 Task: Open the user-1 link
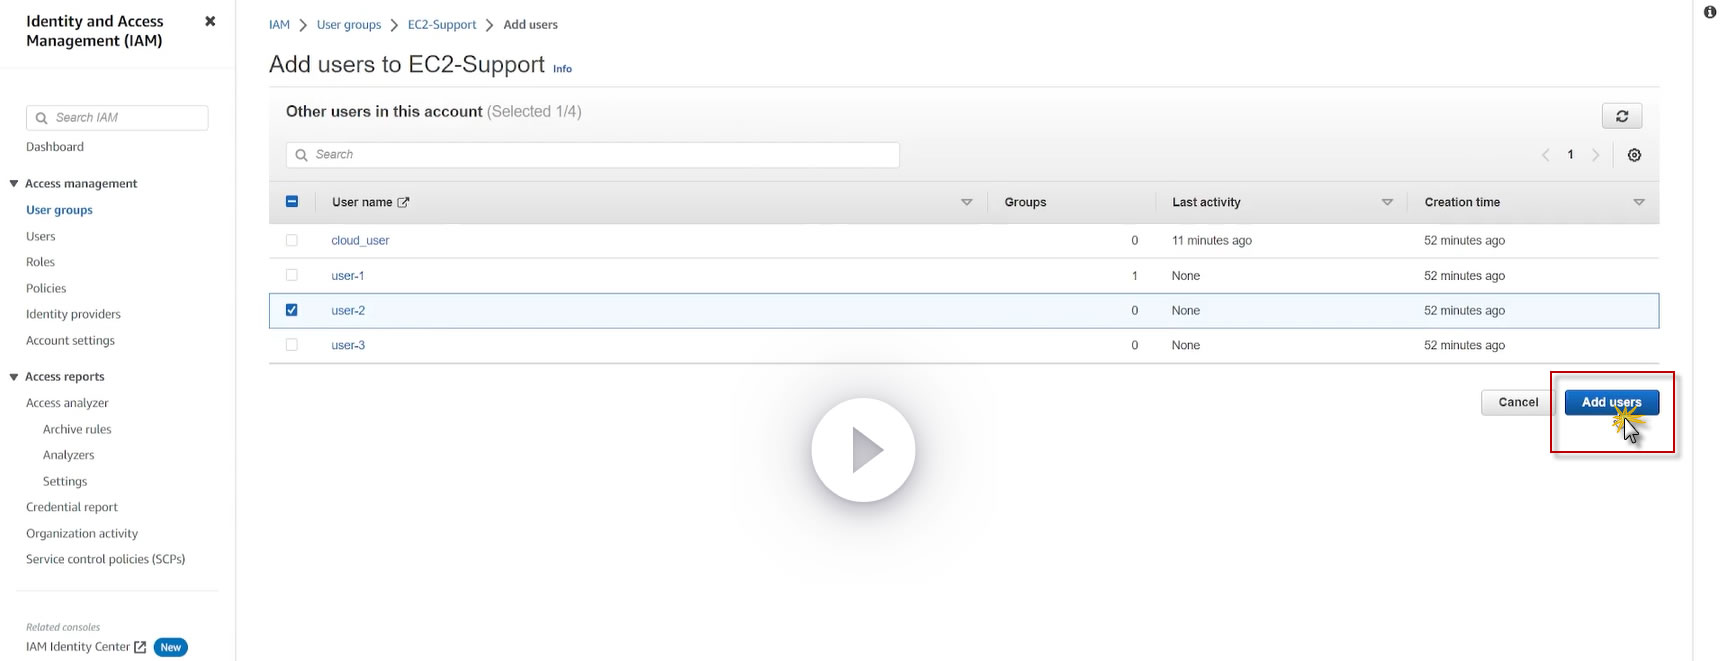coord(348,275)
